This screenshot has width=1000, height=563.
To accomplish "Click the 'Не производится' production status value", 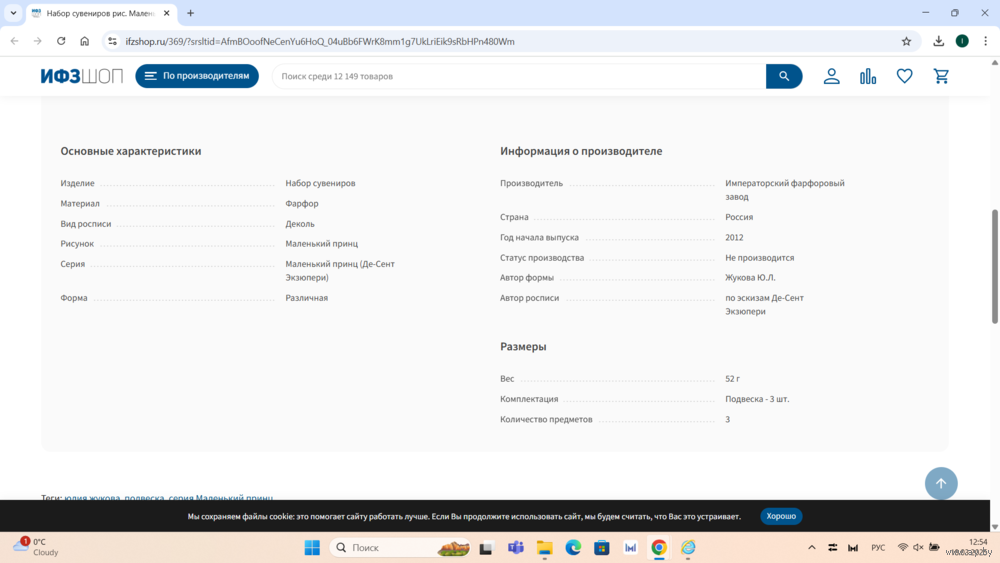I will tap(760, 258).
